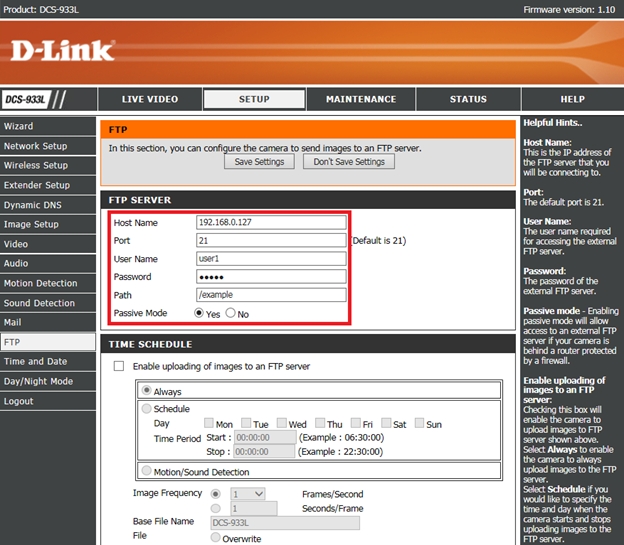624x545 pixels.
Task: Select Passive Mode Yes option
Action: point(198,313)
